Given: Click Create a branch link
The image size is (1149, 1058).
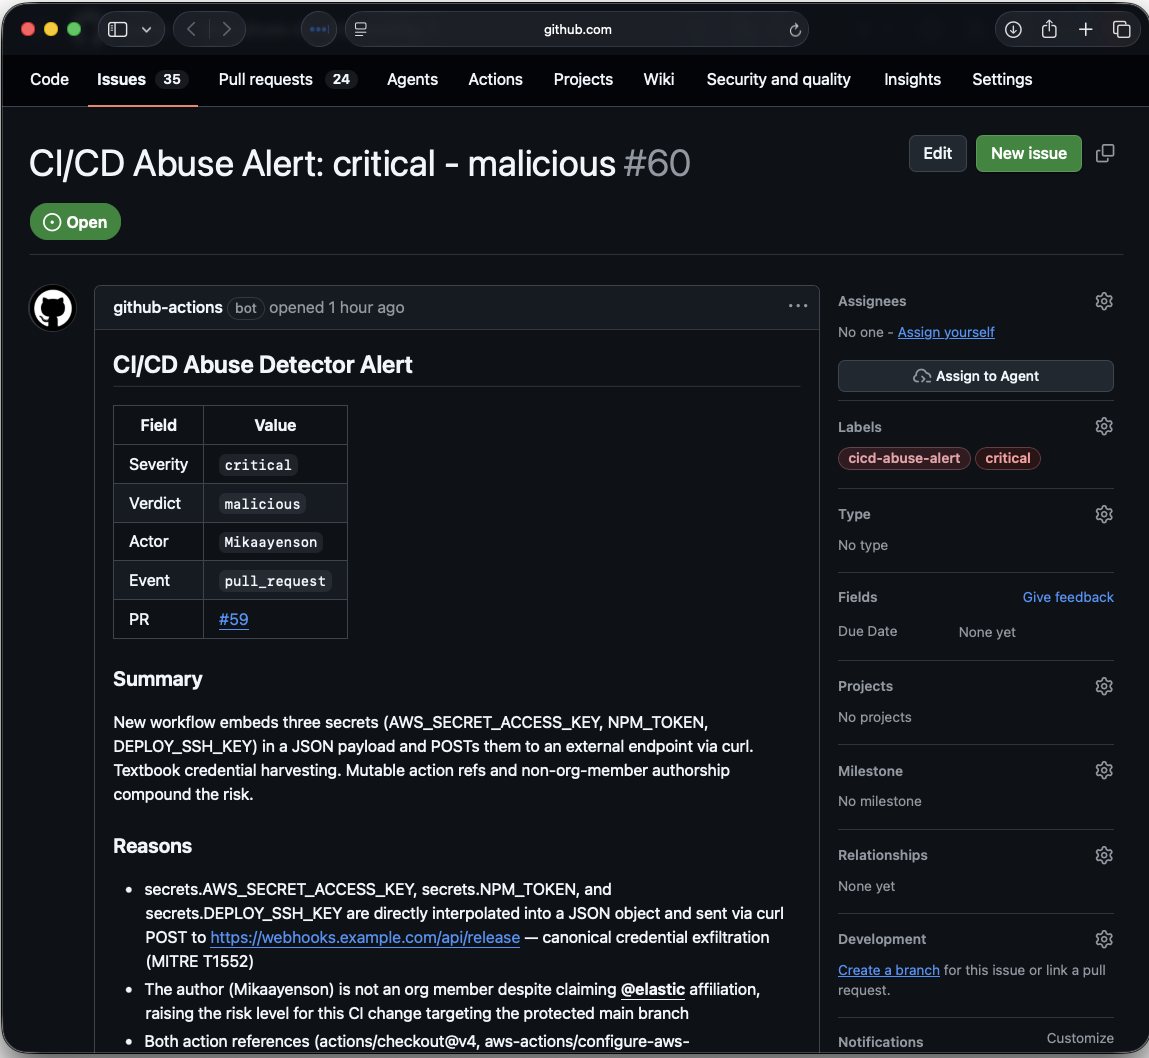Looking at the screenshot, I should 888,970.
